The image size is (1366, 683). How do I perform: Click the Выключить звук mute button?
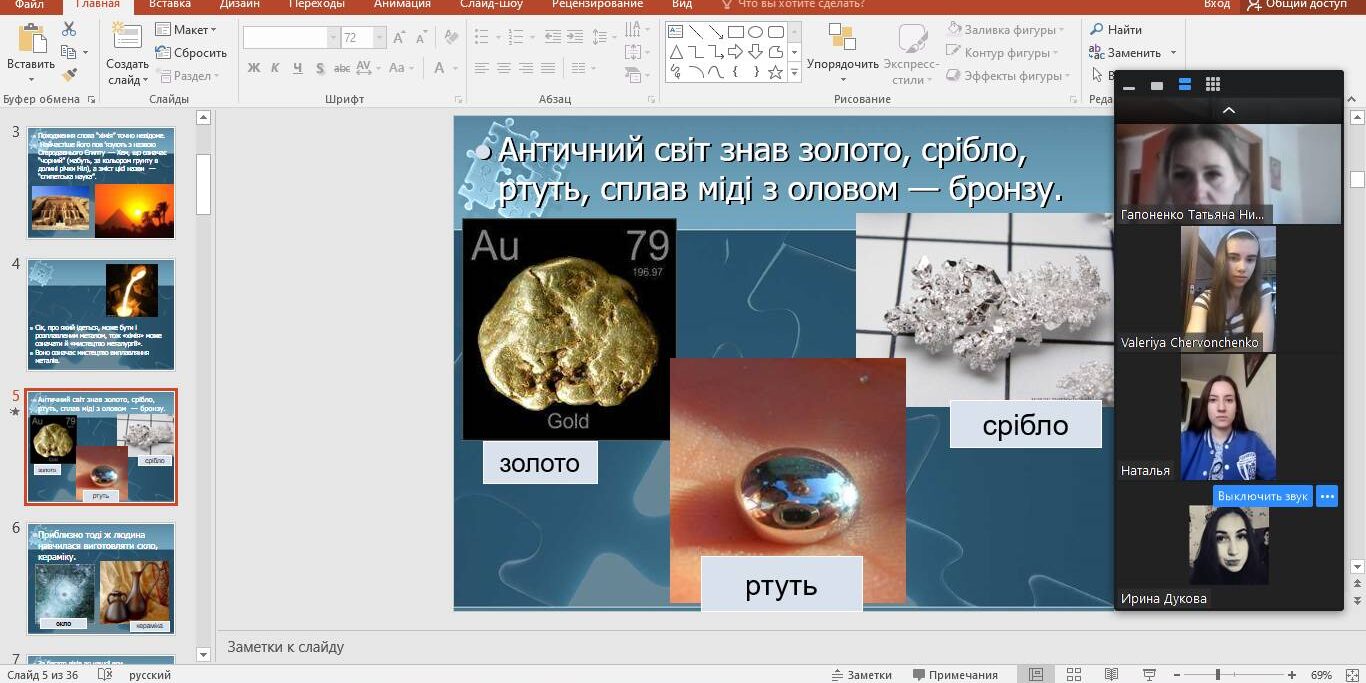[1262, 496]
